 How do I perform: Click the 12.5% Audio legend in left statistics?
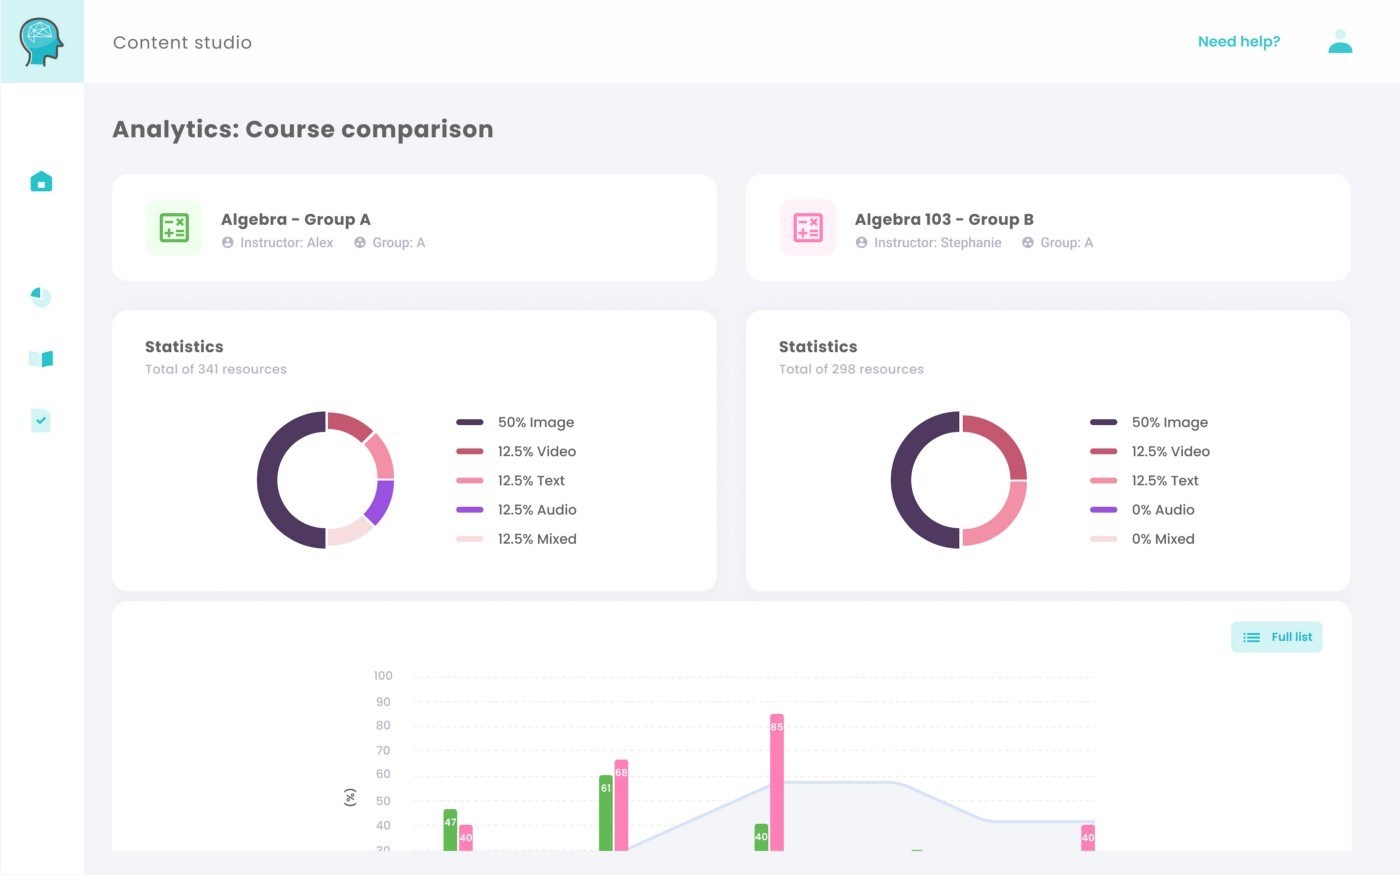[x=516, y=509]
